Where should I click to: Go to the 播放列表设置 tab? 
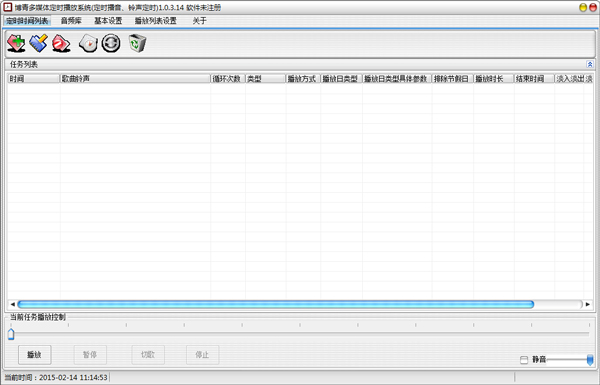155,21
